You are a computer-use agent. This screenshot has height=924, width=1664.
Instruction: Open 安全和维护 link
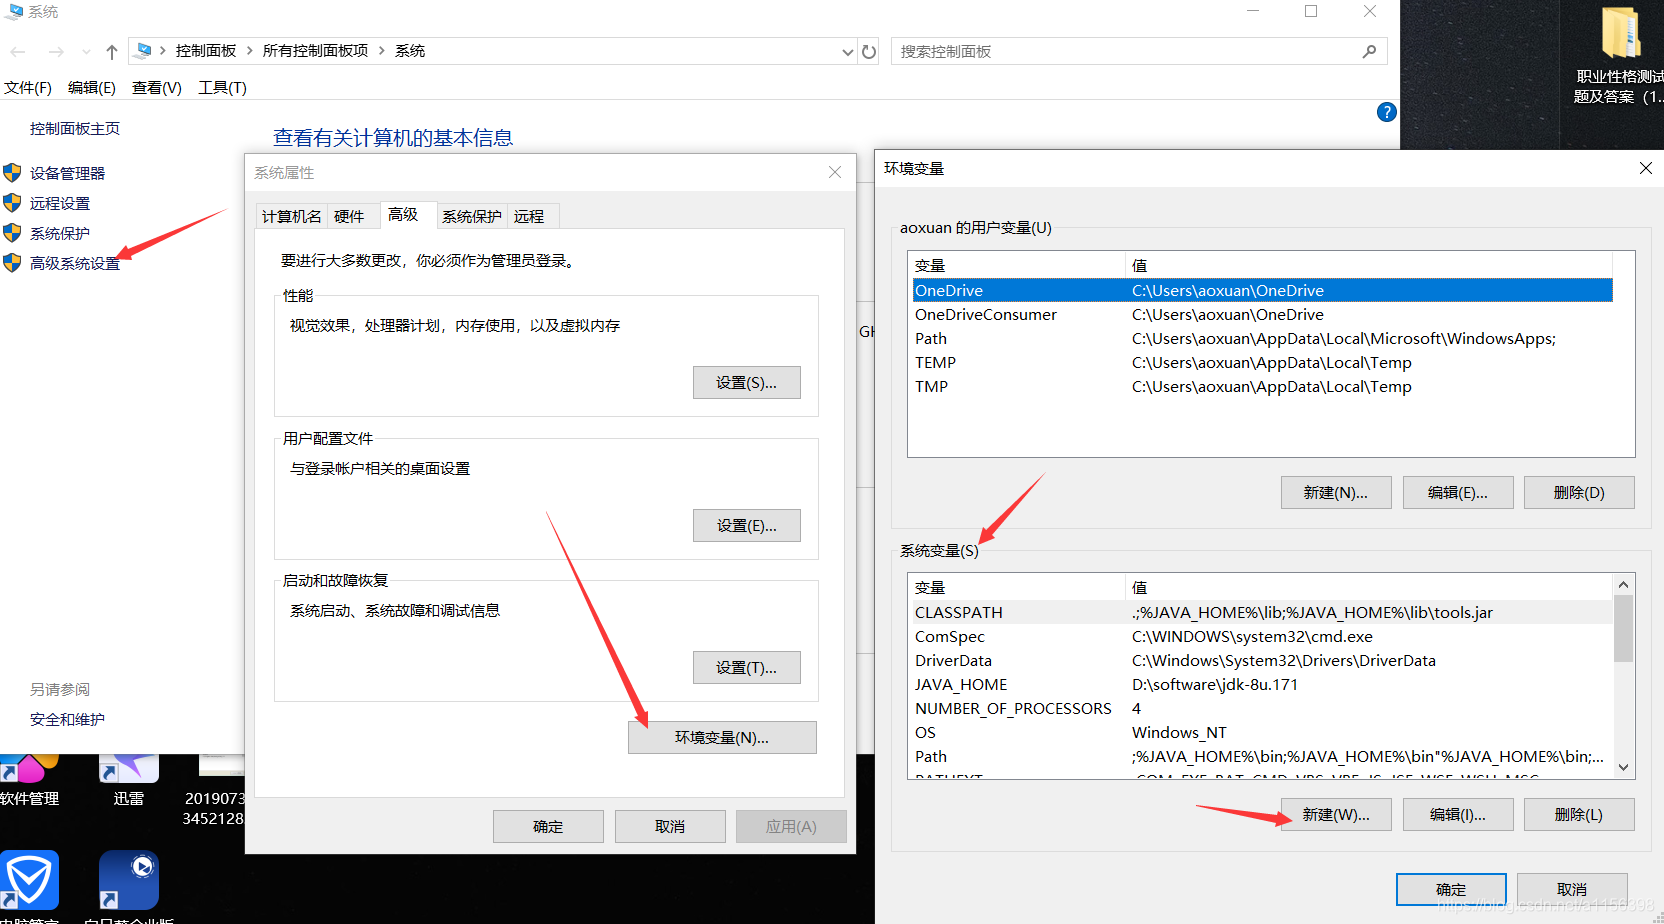pyautogui.click(x=67, y=719)
